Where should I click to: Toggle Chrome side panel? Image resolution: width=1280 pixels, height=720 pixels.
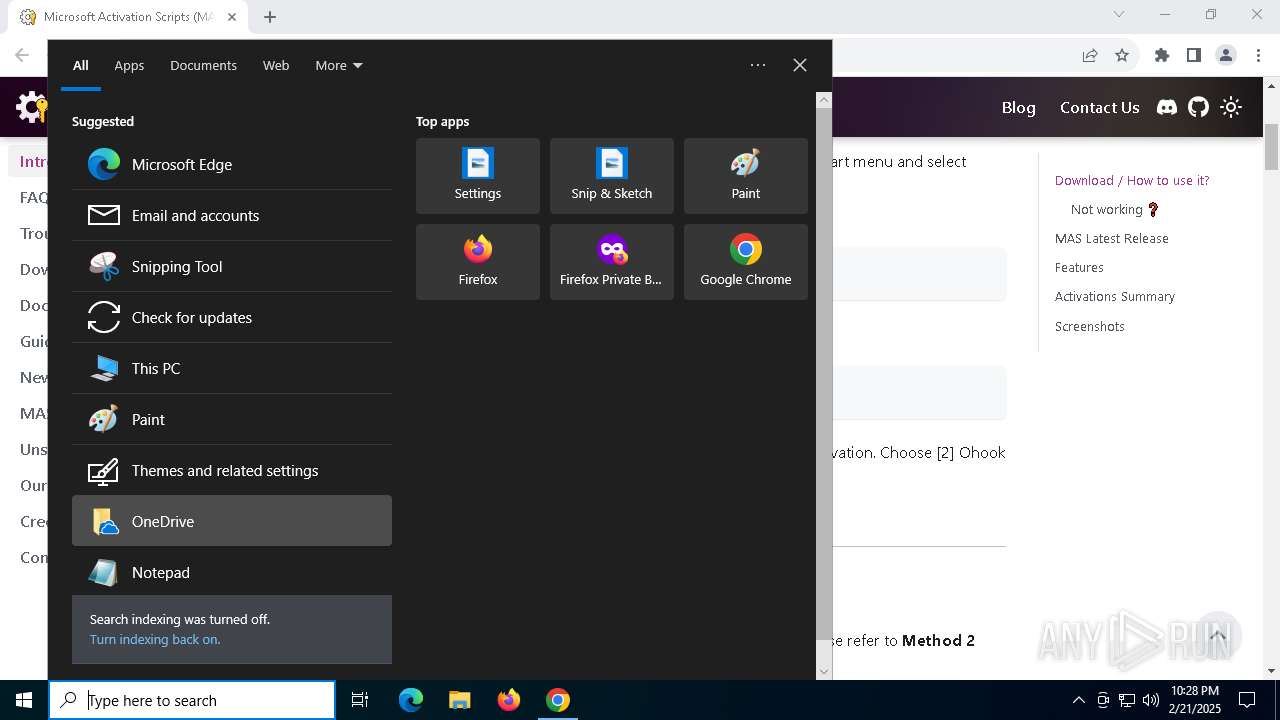click(1194, 55)
